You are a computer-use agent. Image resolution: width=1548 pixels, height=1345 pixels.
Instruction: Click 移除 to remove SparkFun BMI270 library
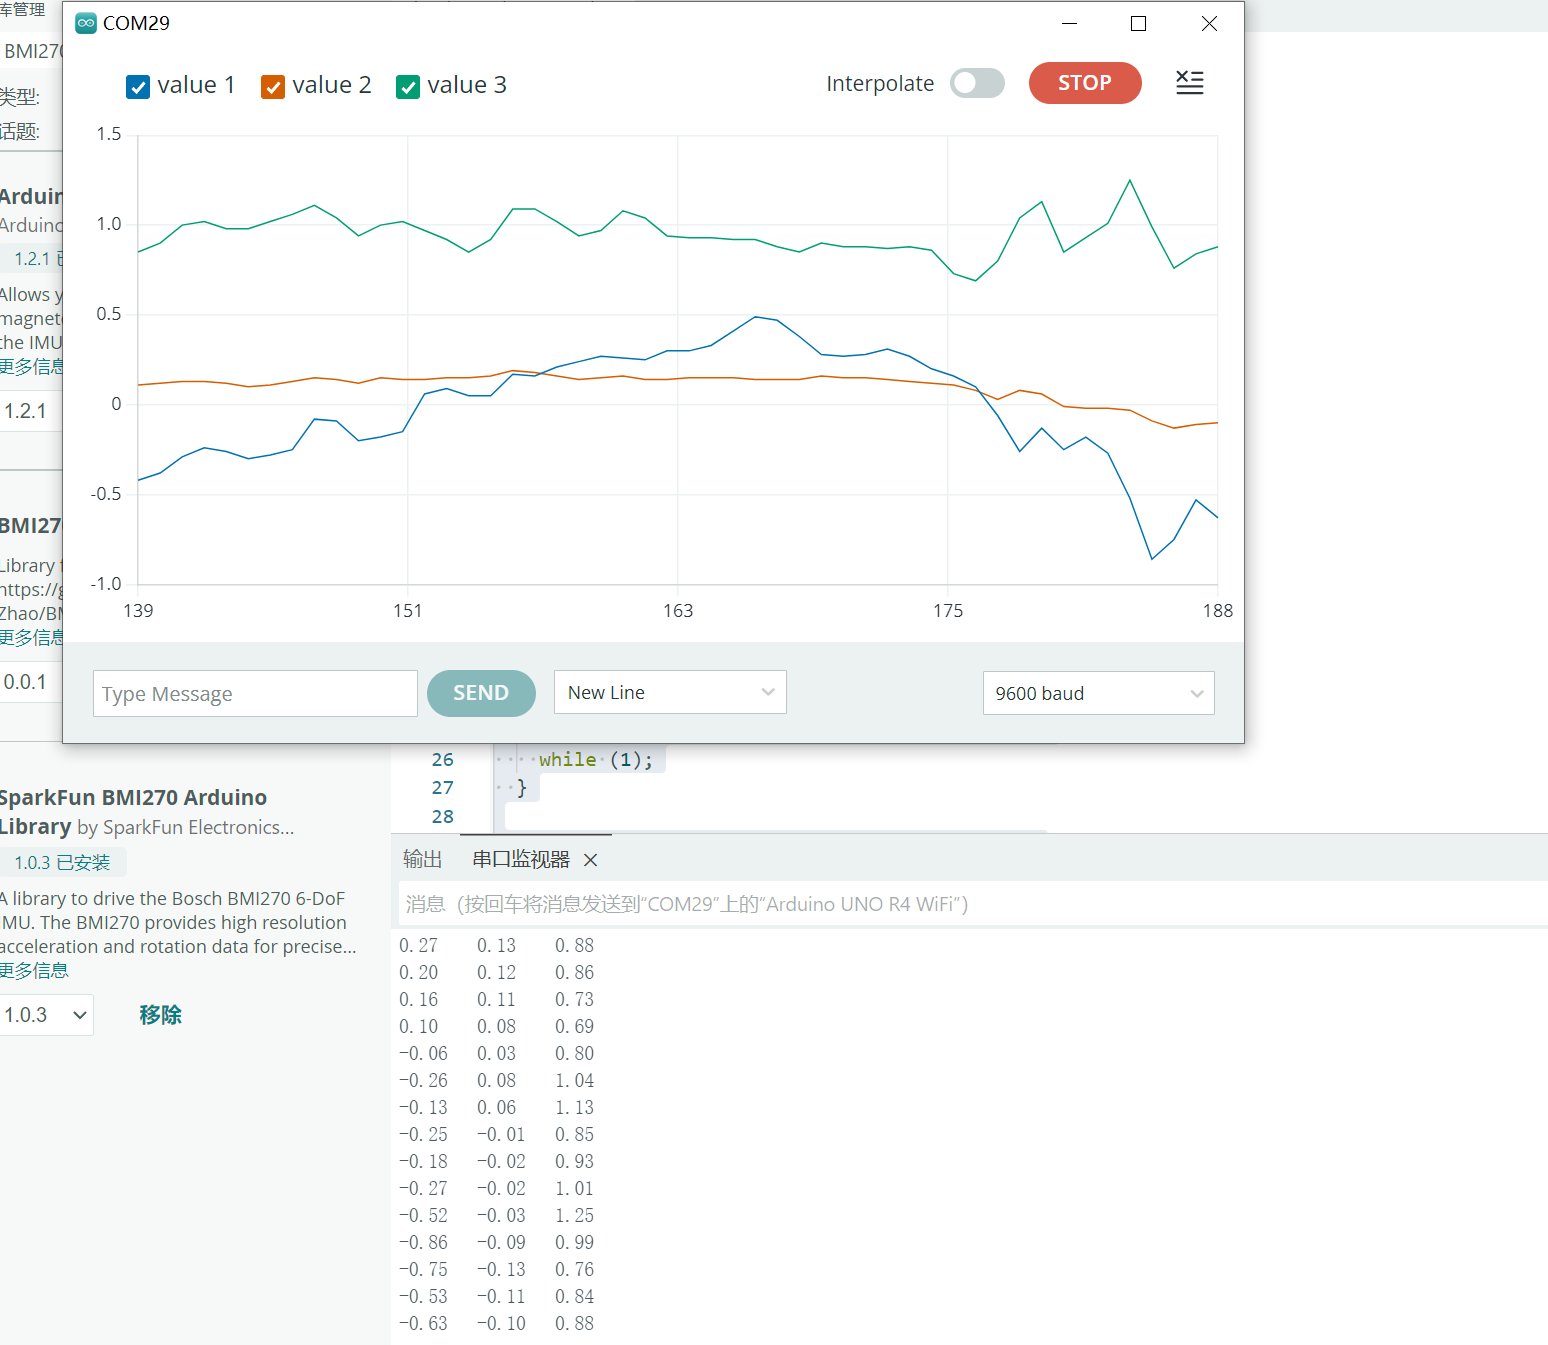tap(160, 1015)
